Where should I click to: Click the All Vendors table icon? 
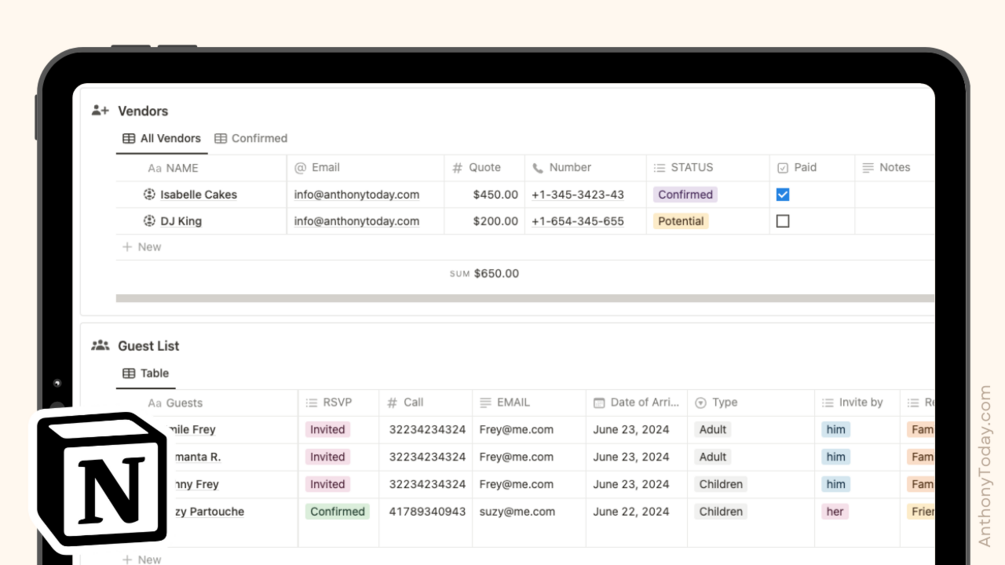129,138
